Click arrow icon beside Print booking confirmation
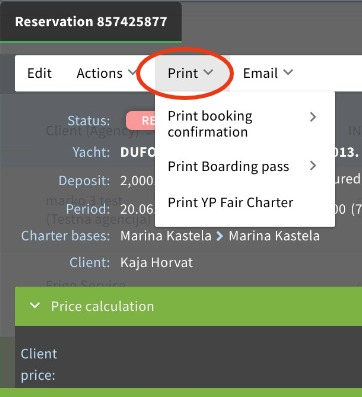 (313, 117)
